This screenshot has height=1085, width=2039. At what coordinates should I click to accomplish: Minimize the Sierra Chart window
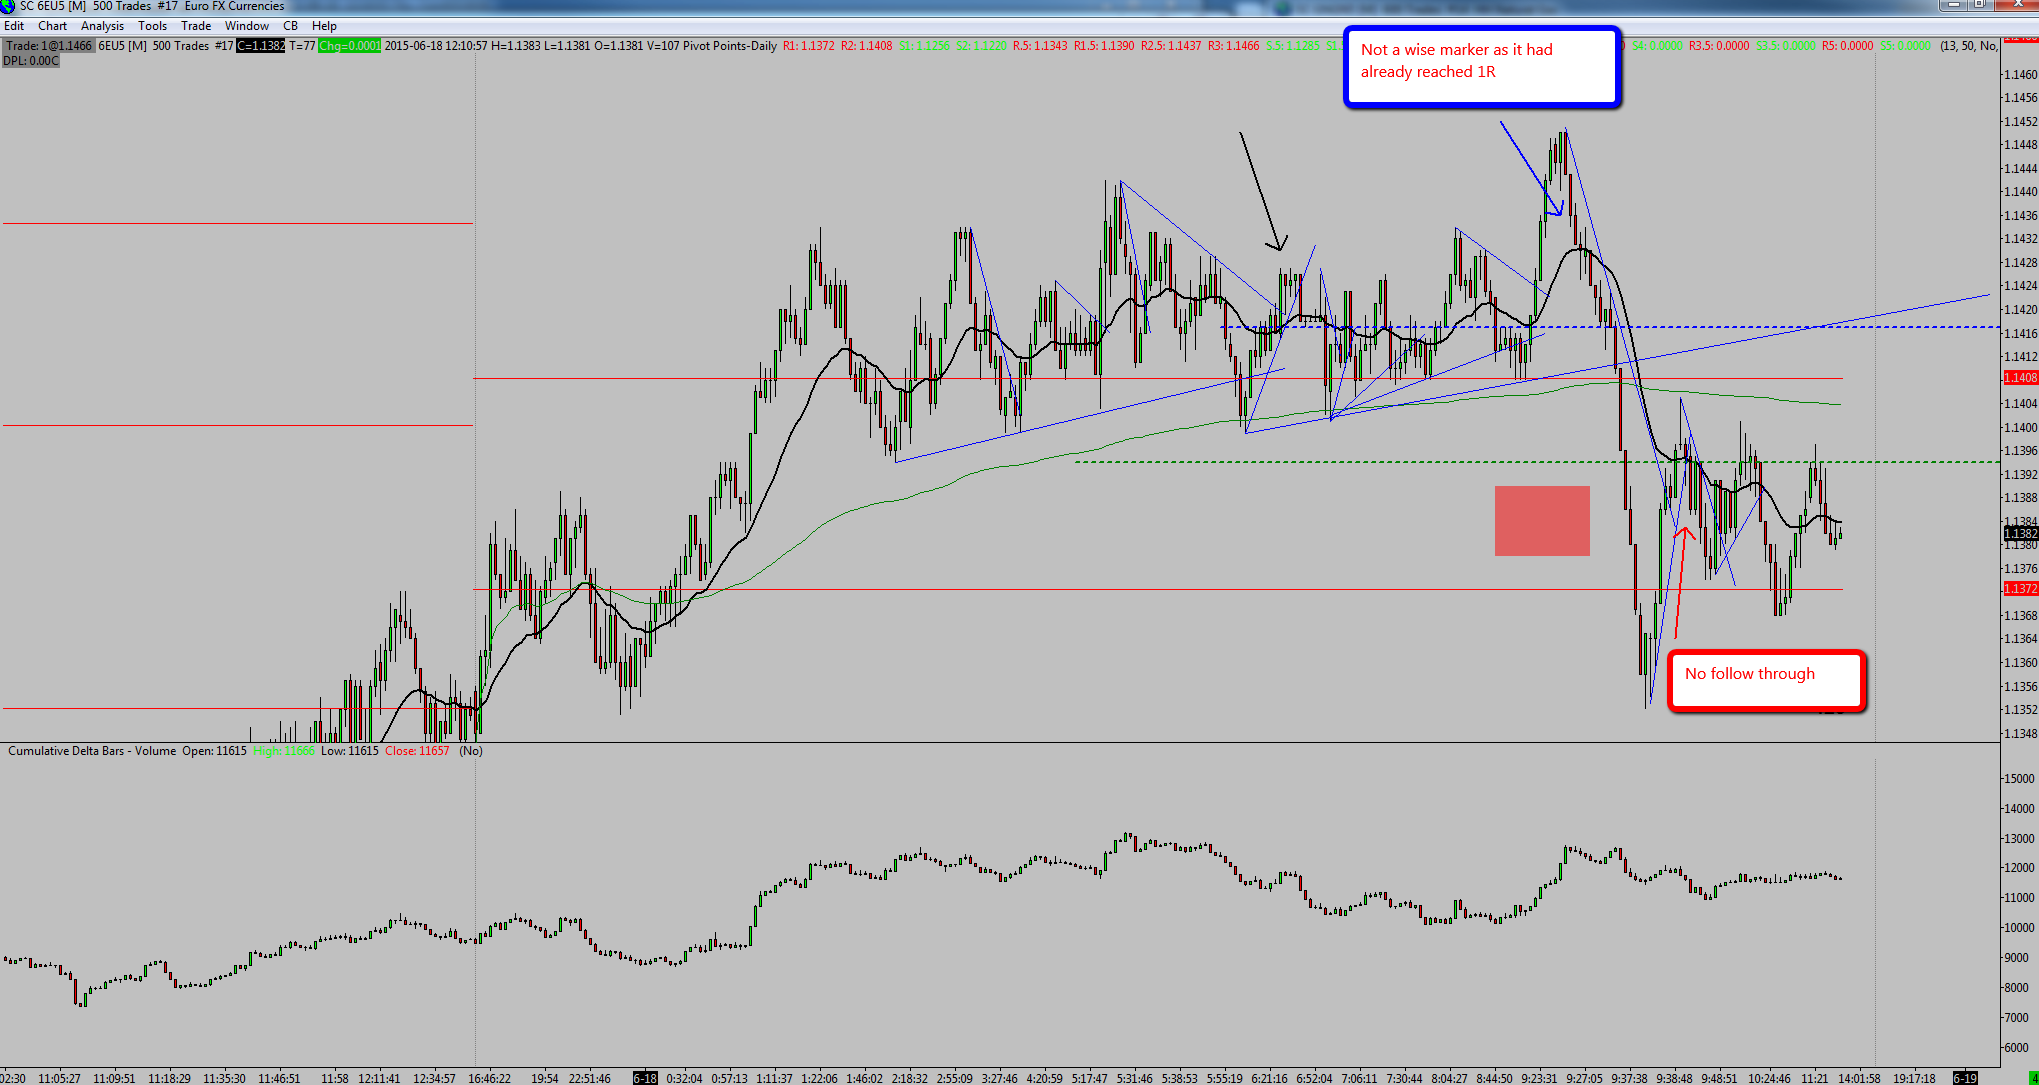coord(1954,5)
